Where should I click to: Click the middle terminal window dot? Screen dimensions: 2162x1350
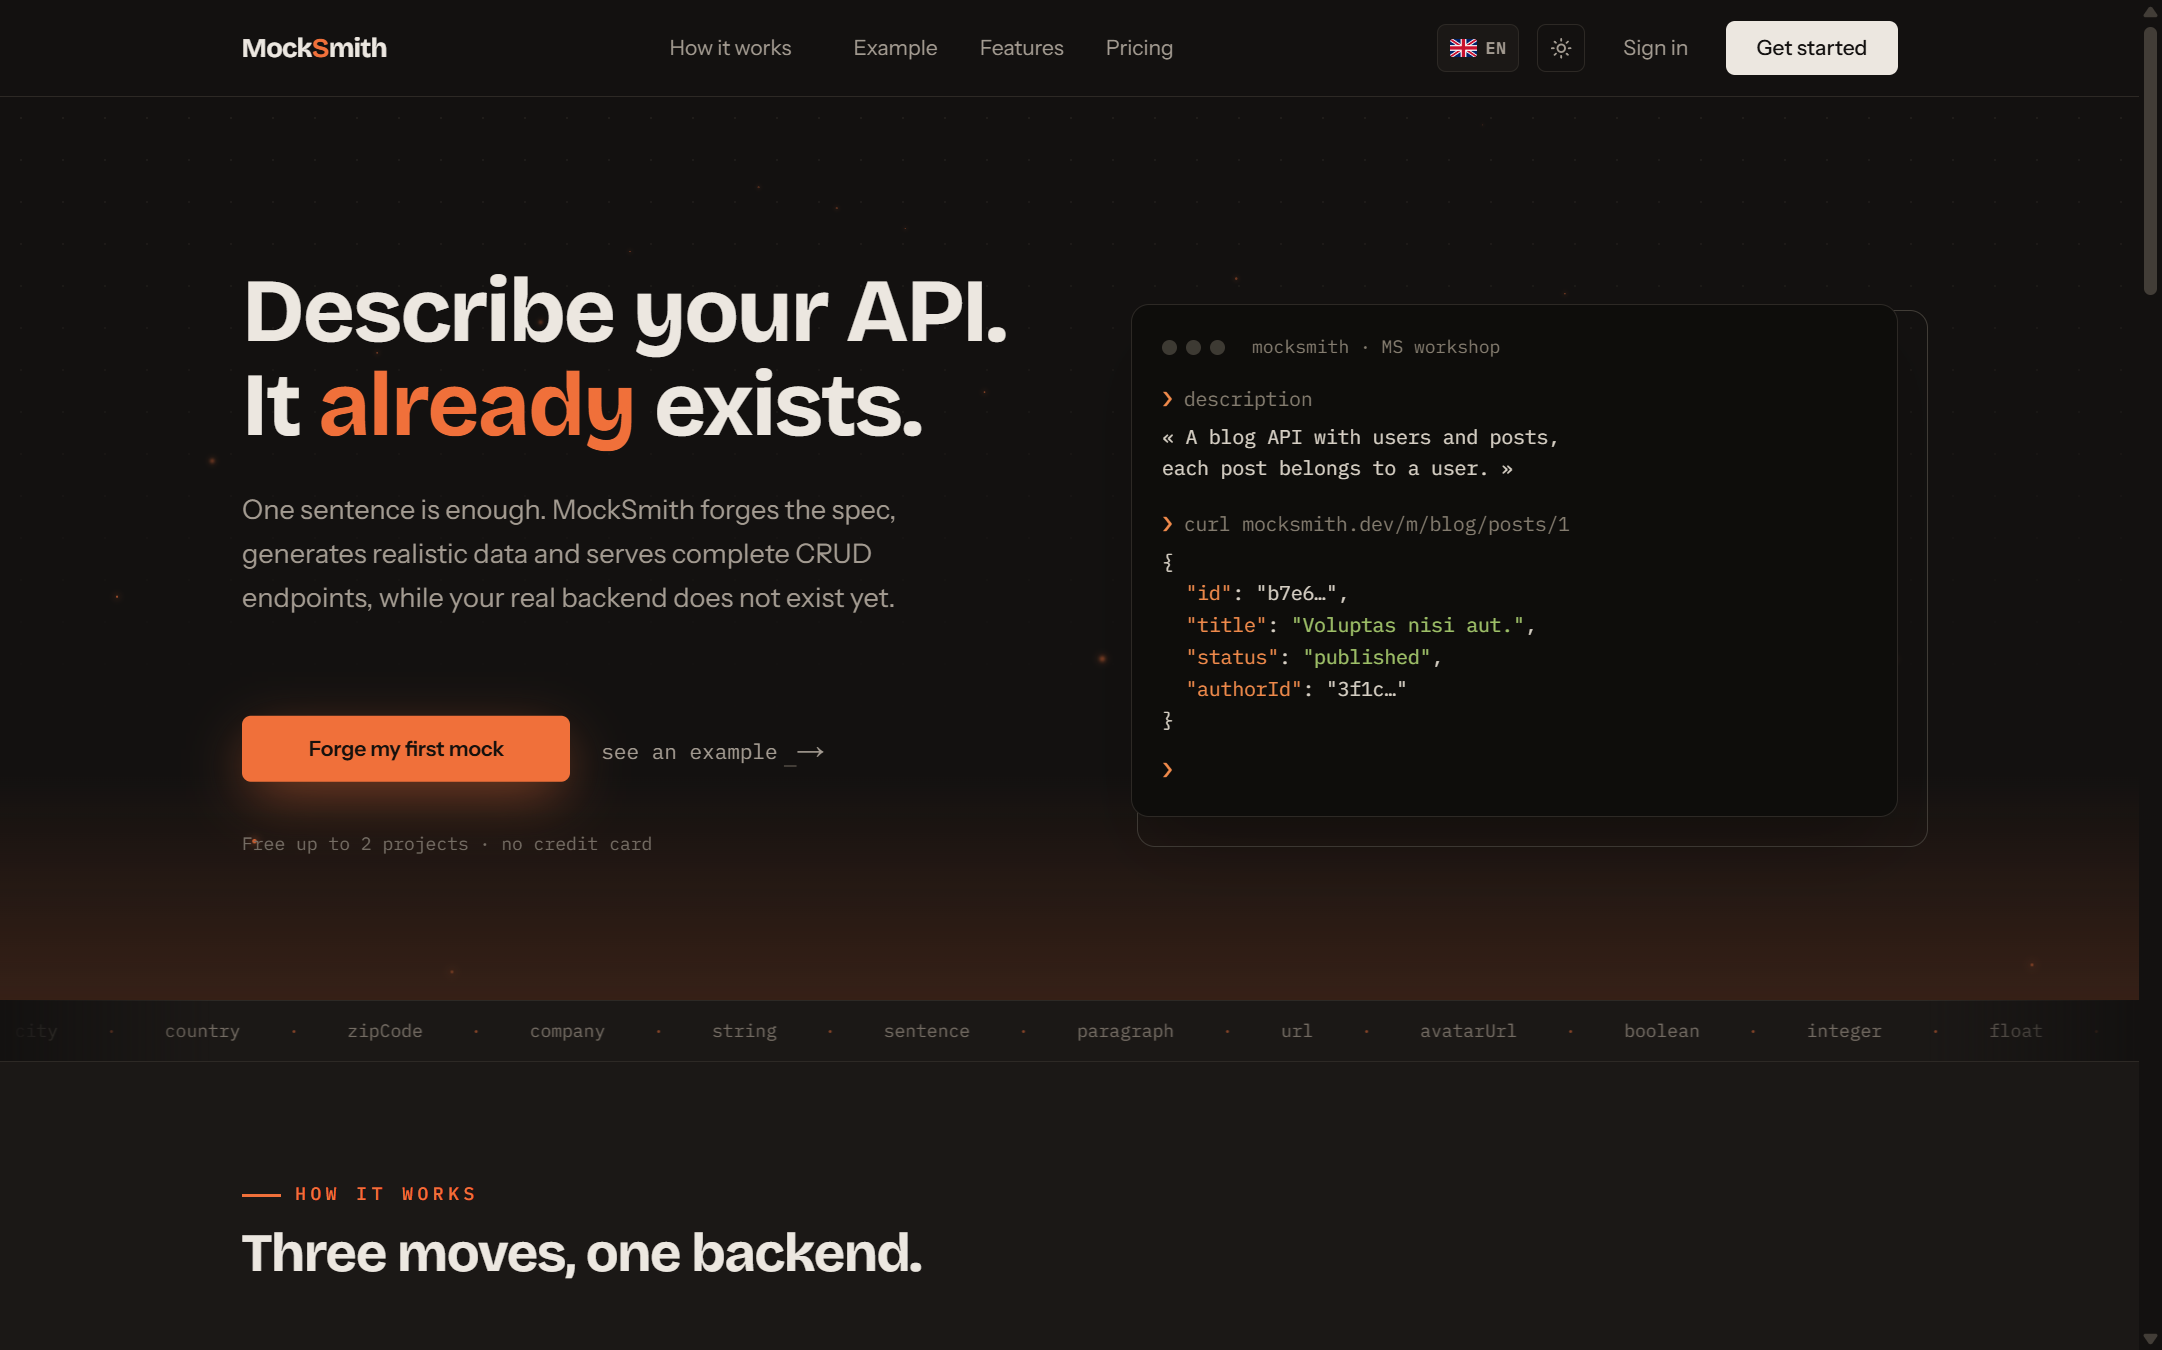click(x=1193, y=347)
